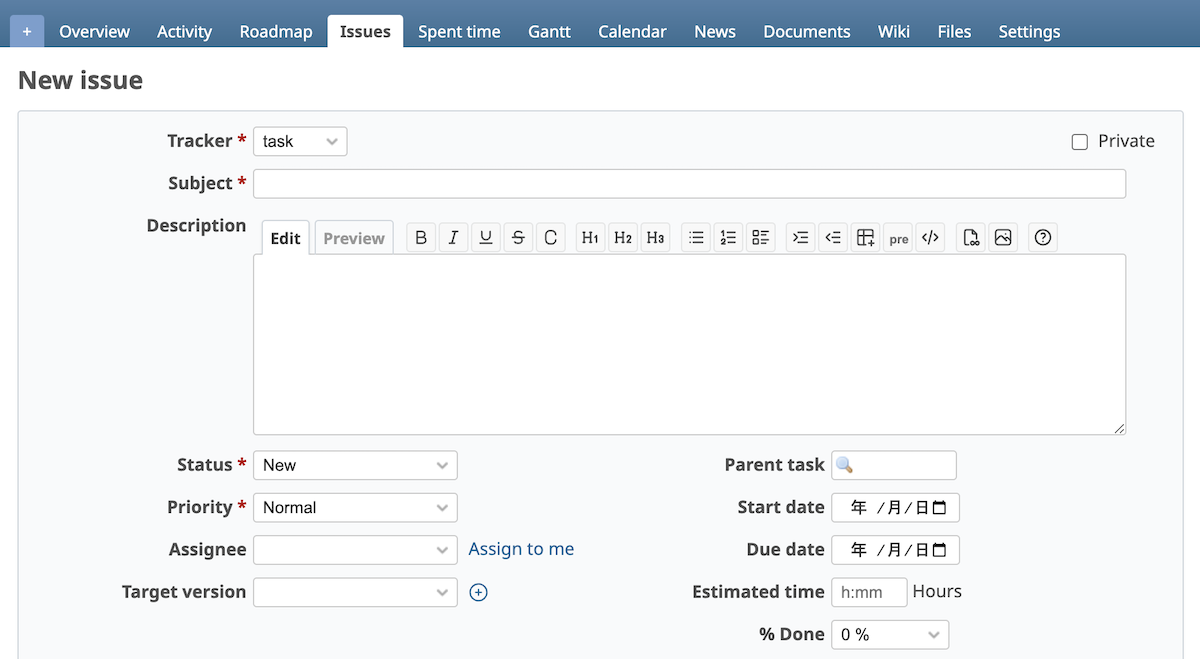Viewport: 1200px width, 659px height.
Task: Open the Gantt tab
Action: [549, 31]
